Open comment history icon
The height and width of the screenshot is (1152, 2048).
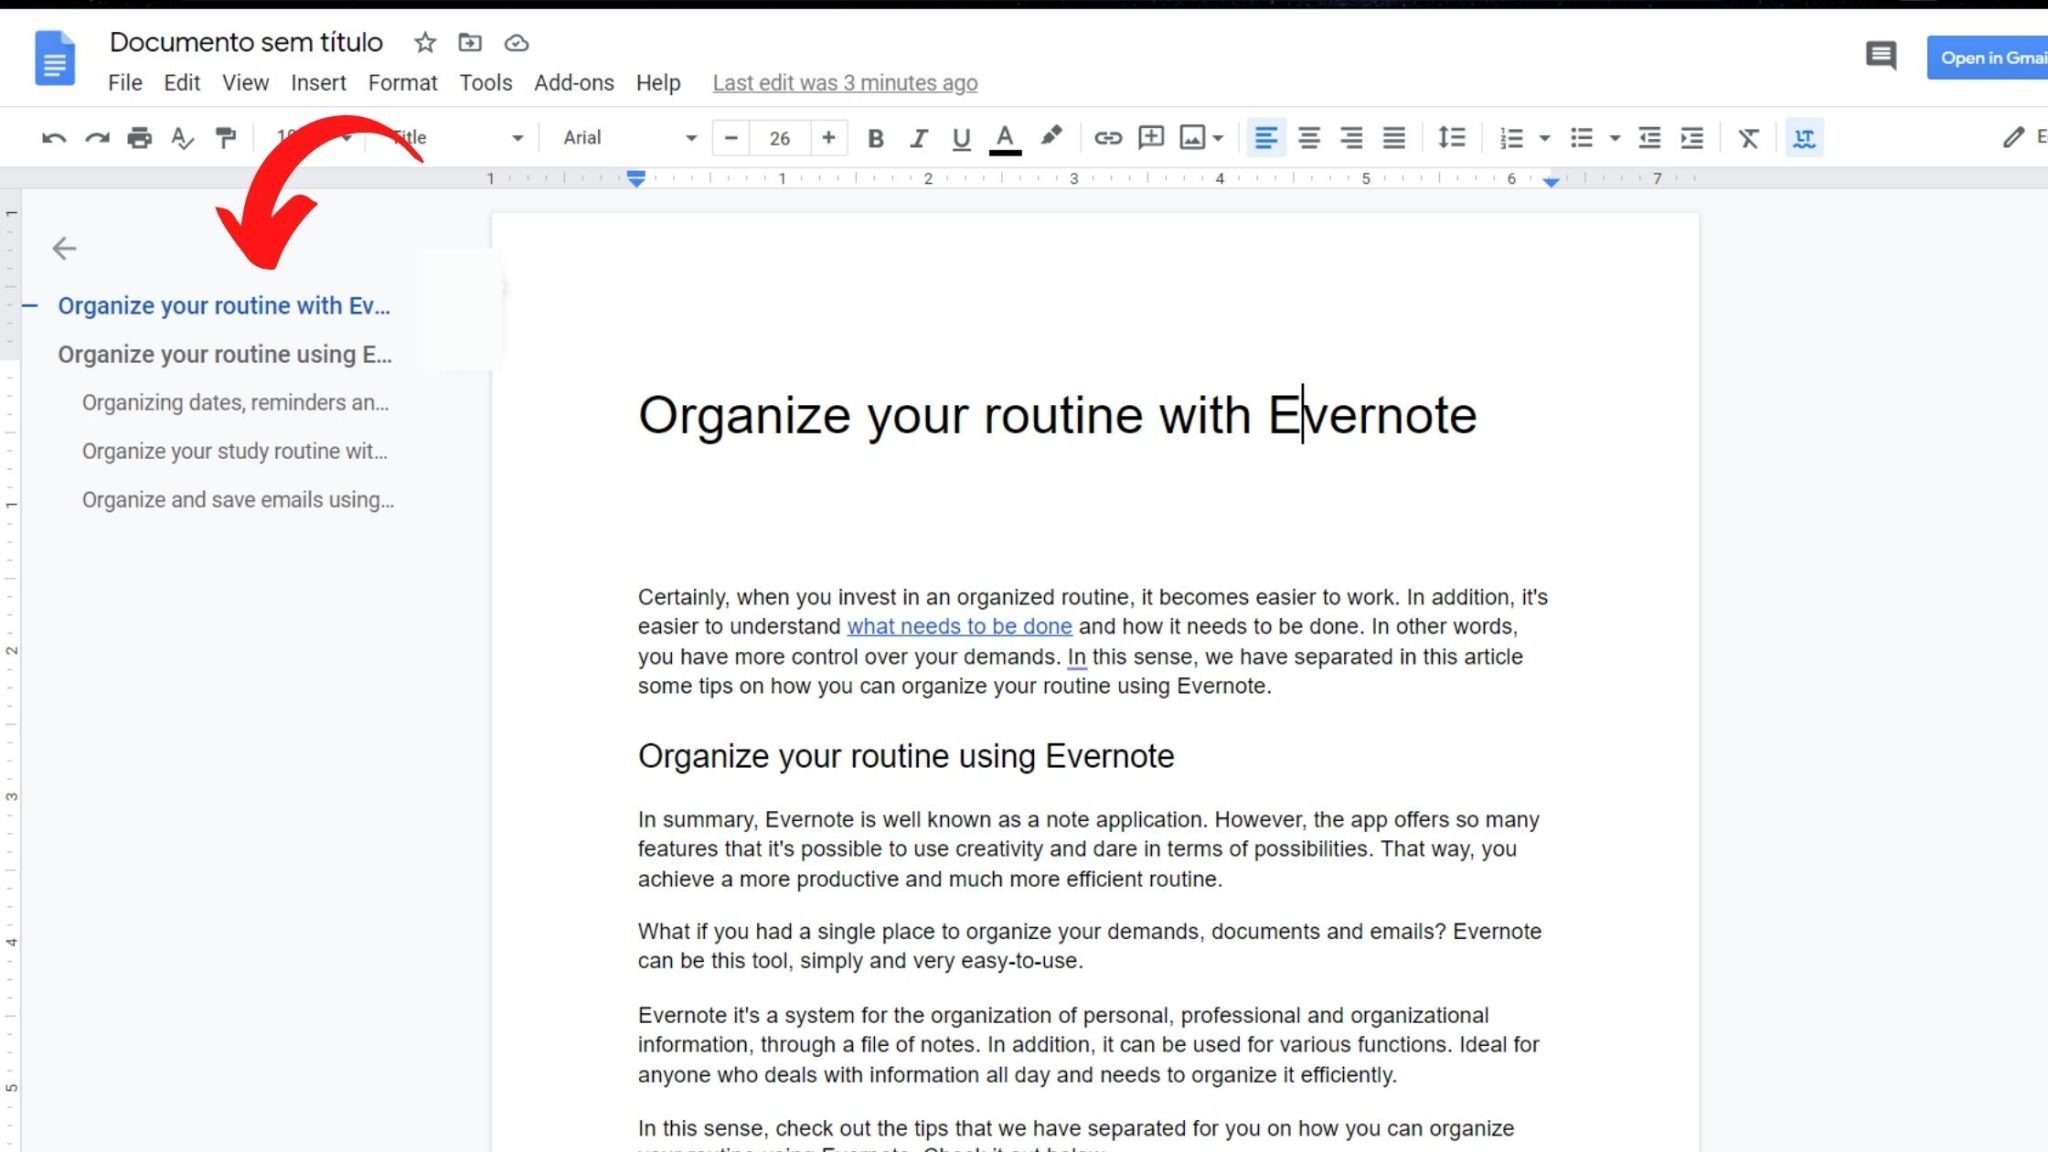1881,55
